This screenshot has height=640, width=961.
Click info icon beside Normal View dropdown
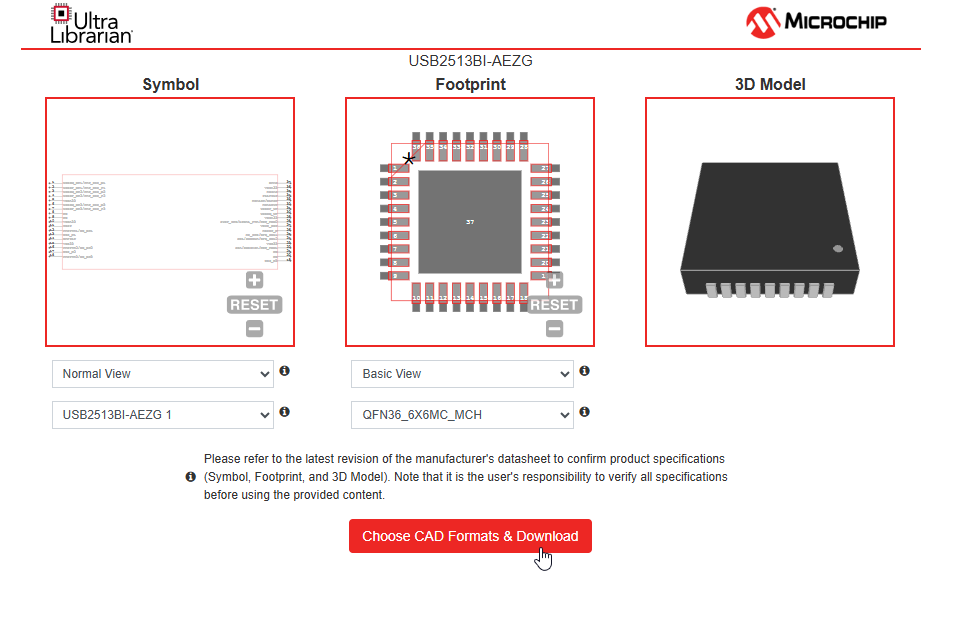tap(285, 371)
